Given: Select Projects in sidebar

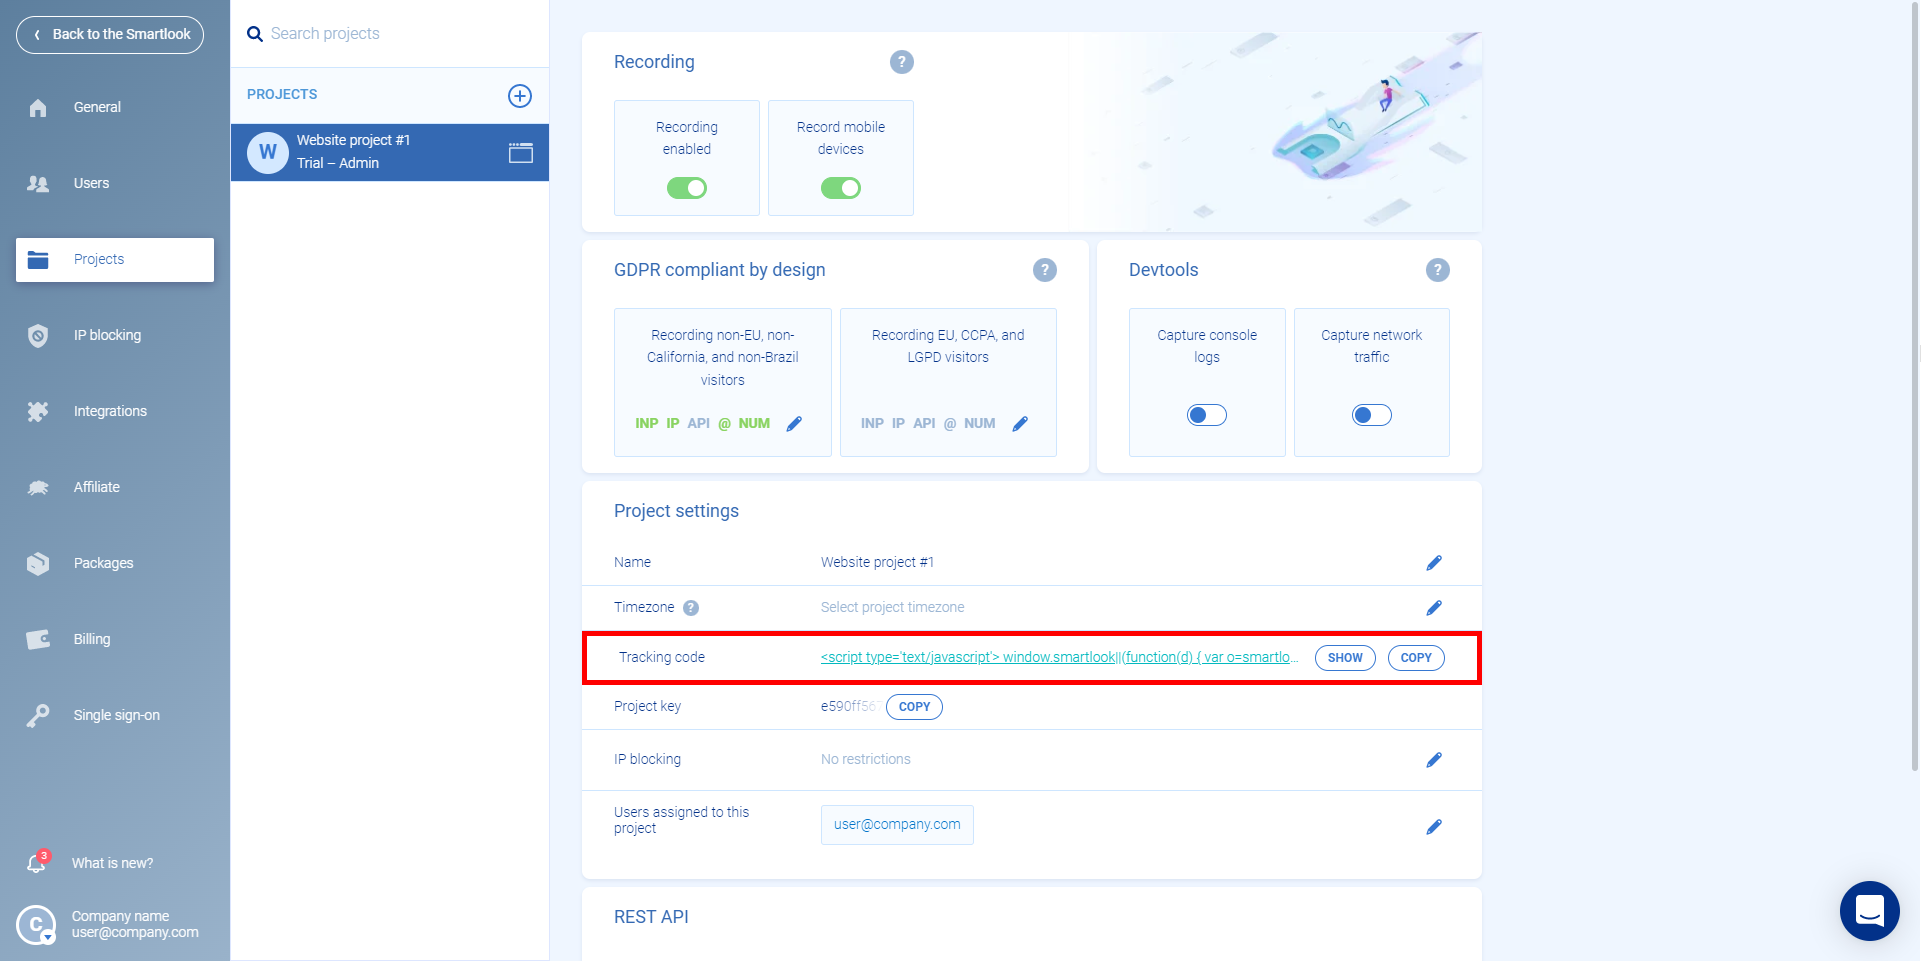Looking at the screenshot, I should (x=115, y=260).
